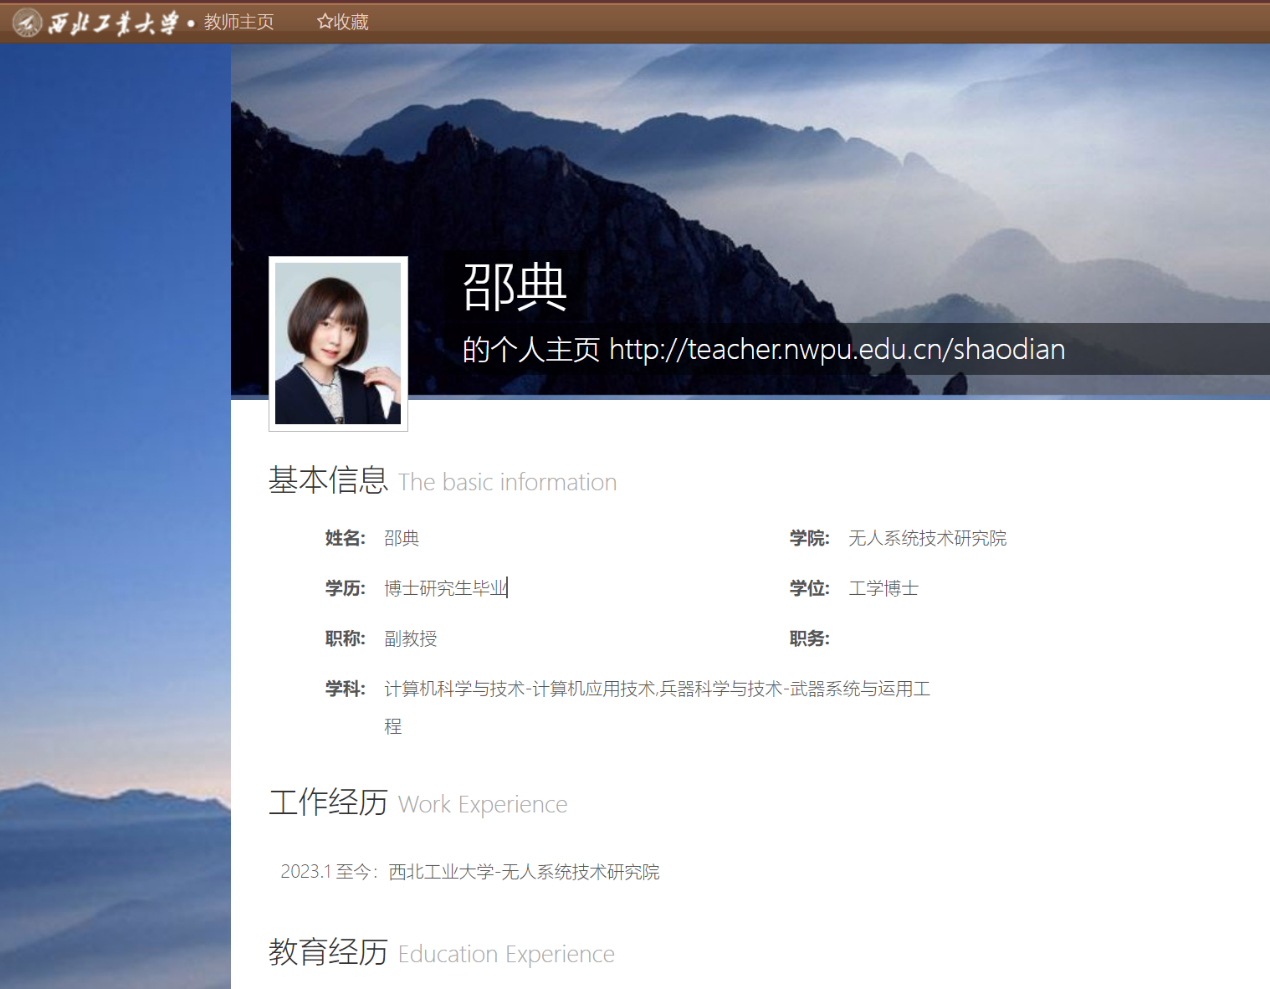Open the 教师主页 link in the header

click(239, 22)
